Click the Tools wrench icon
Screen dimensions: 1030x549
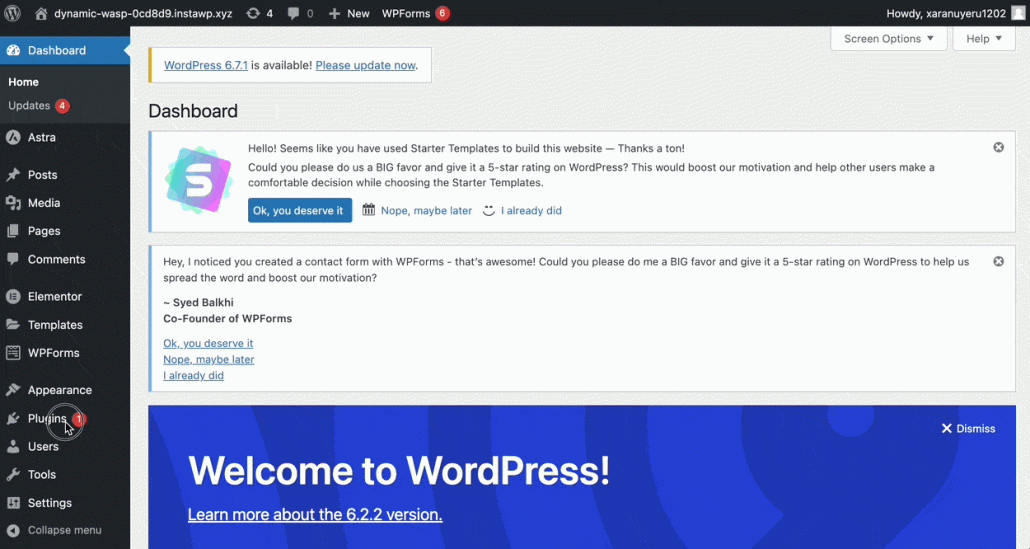[13, 474]
